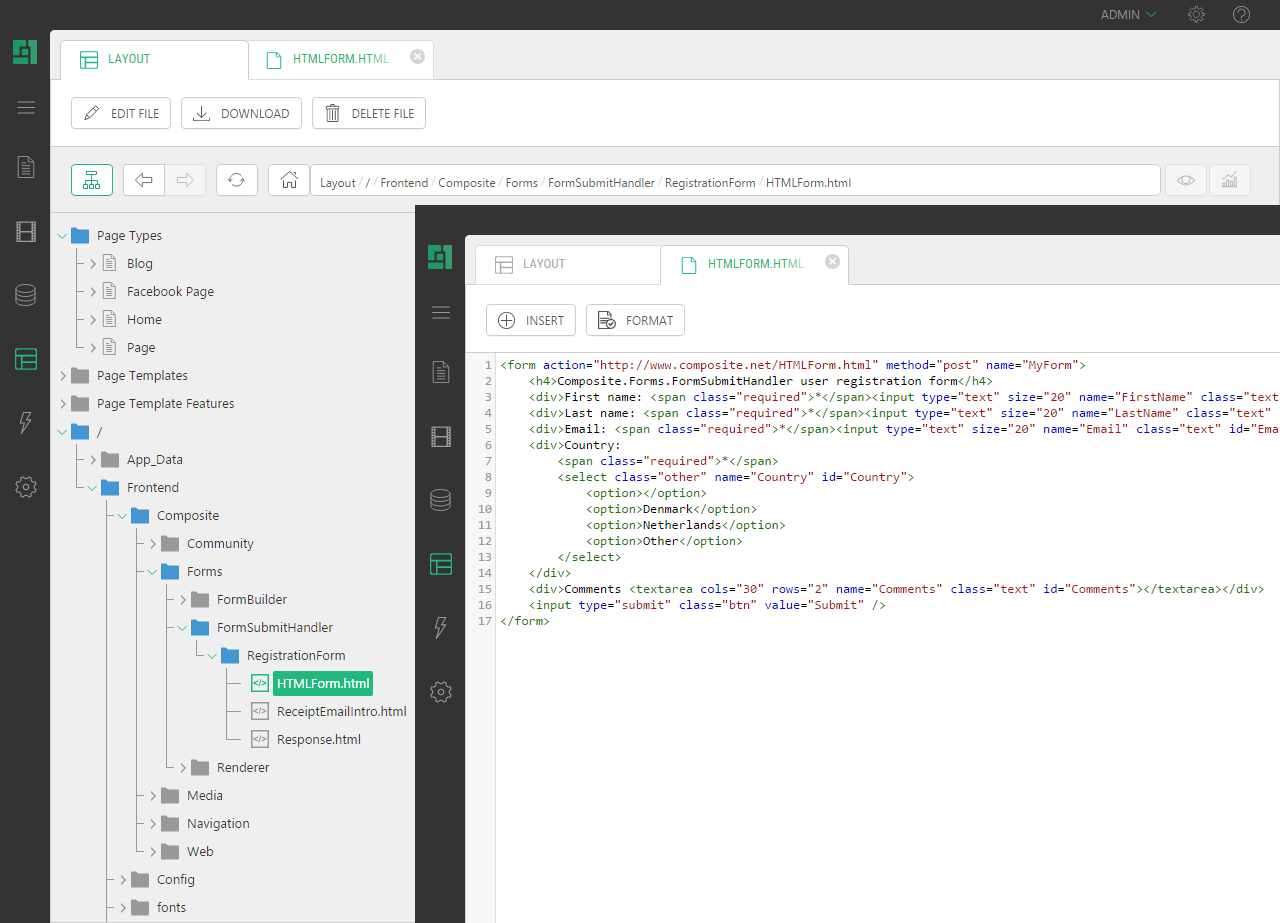1280x923 pixels.
Task: Open the Functions lightning-bolt perspective in the sidebar
Action: click(26, 422)
